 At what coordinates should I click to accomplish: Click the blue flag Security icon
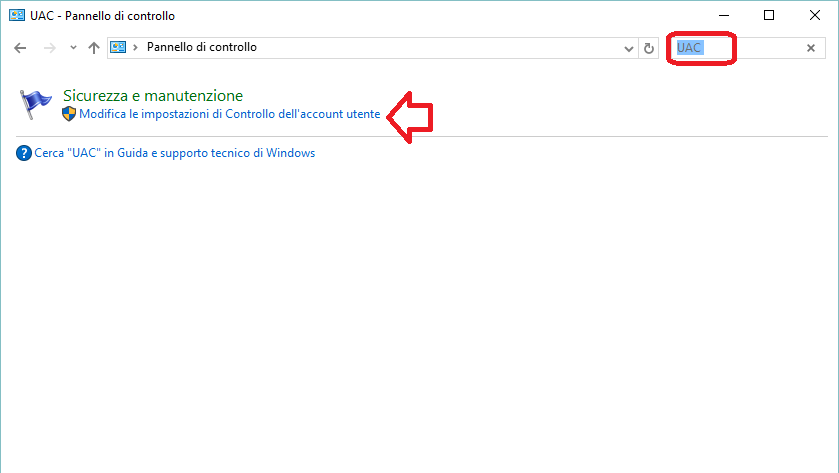[35, 104]
